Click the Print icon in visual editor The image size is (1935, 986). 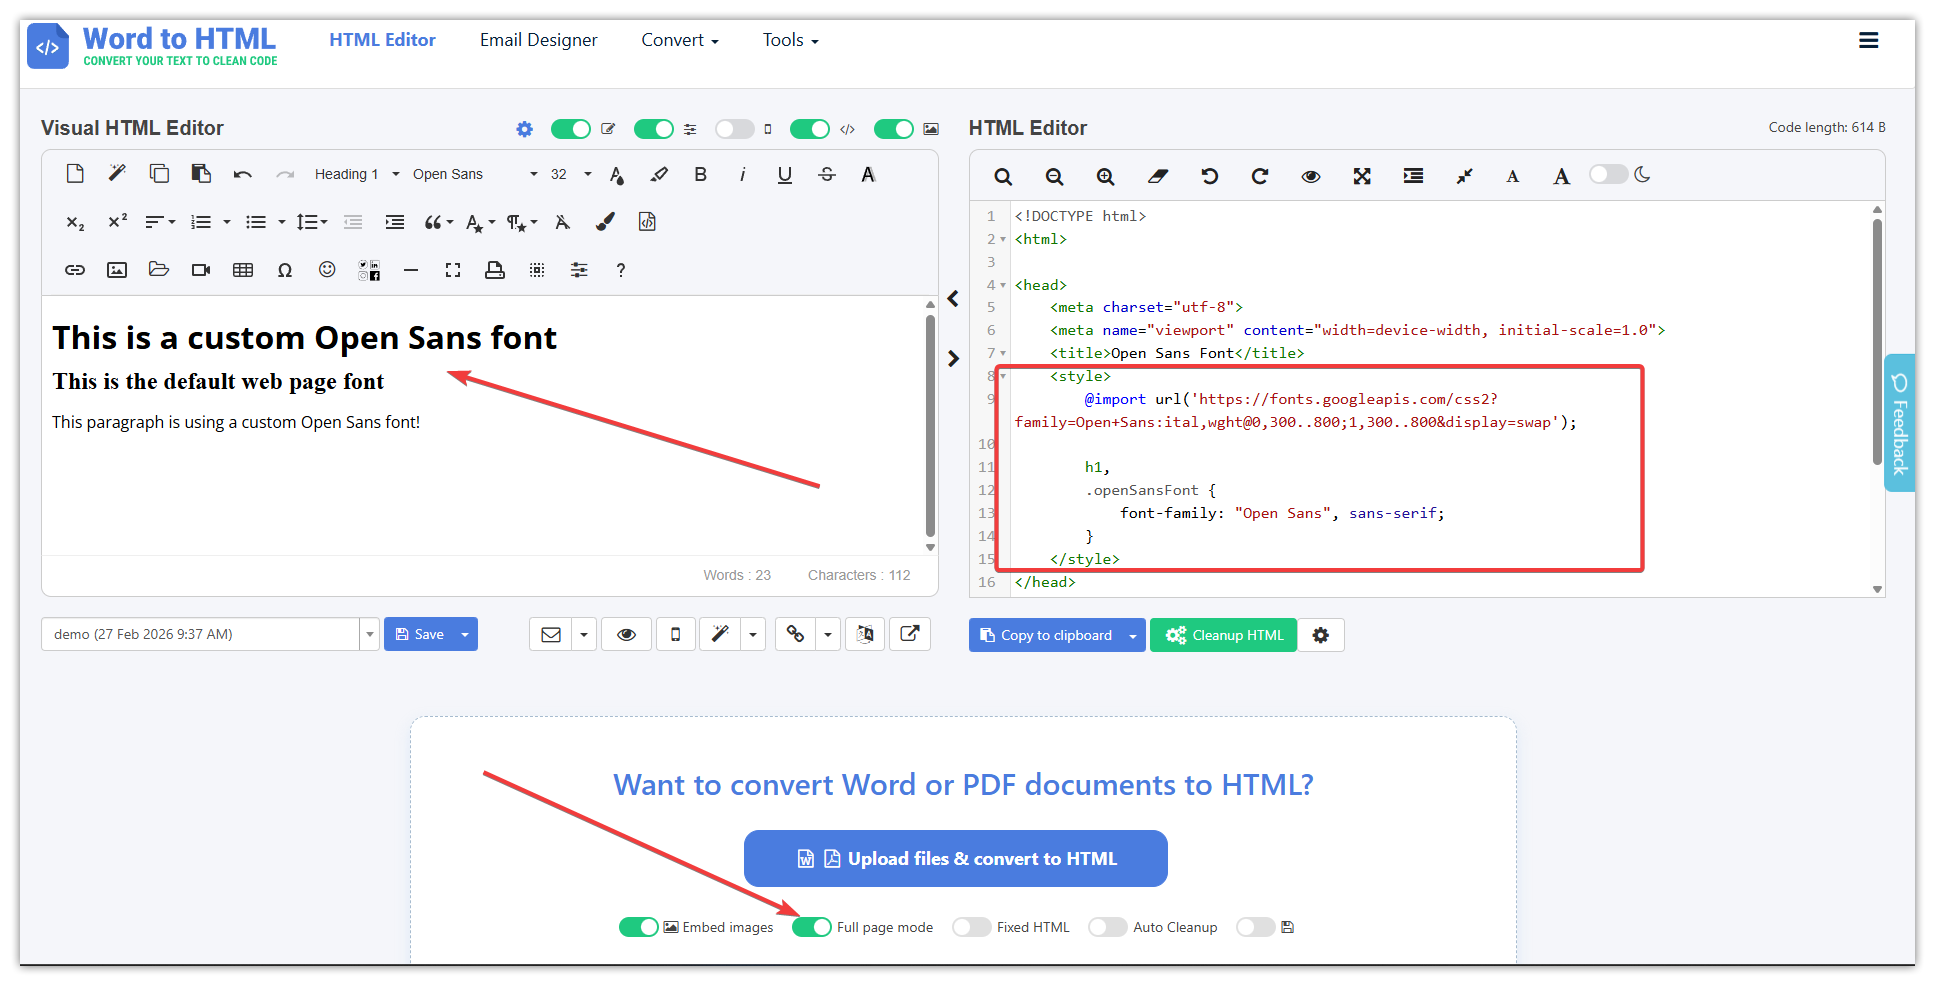[495, 270]
